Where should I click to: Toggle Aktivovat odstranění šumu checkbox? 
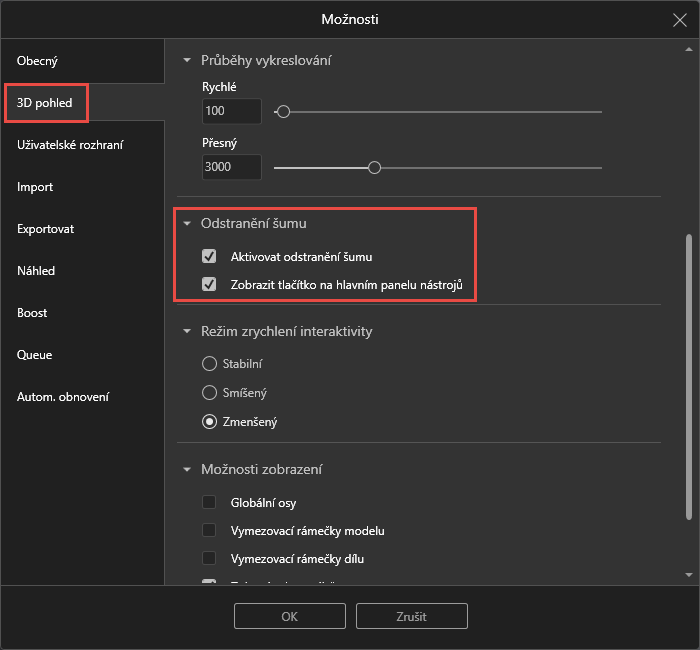pos(209,257)
